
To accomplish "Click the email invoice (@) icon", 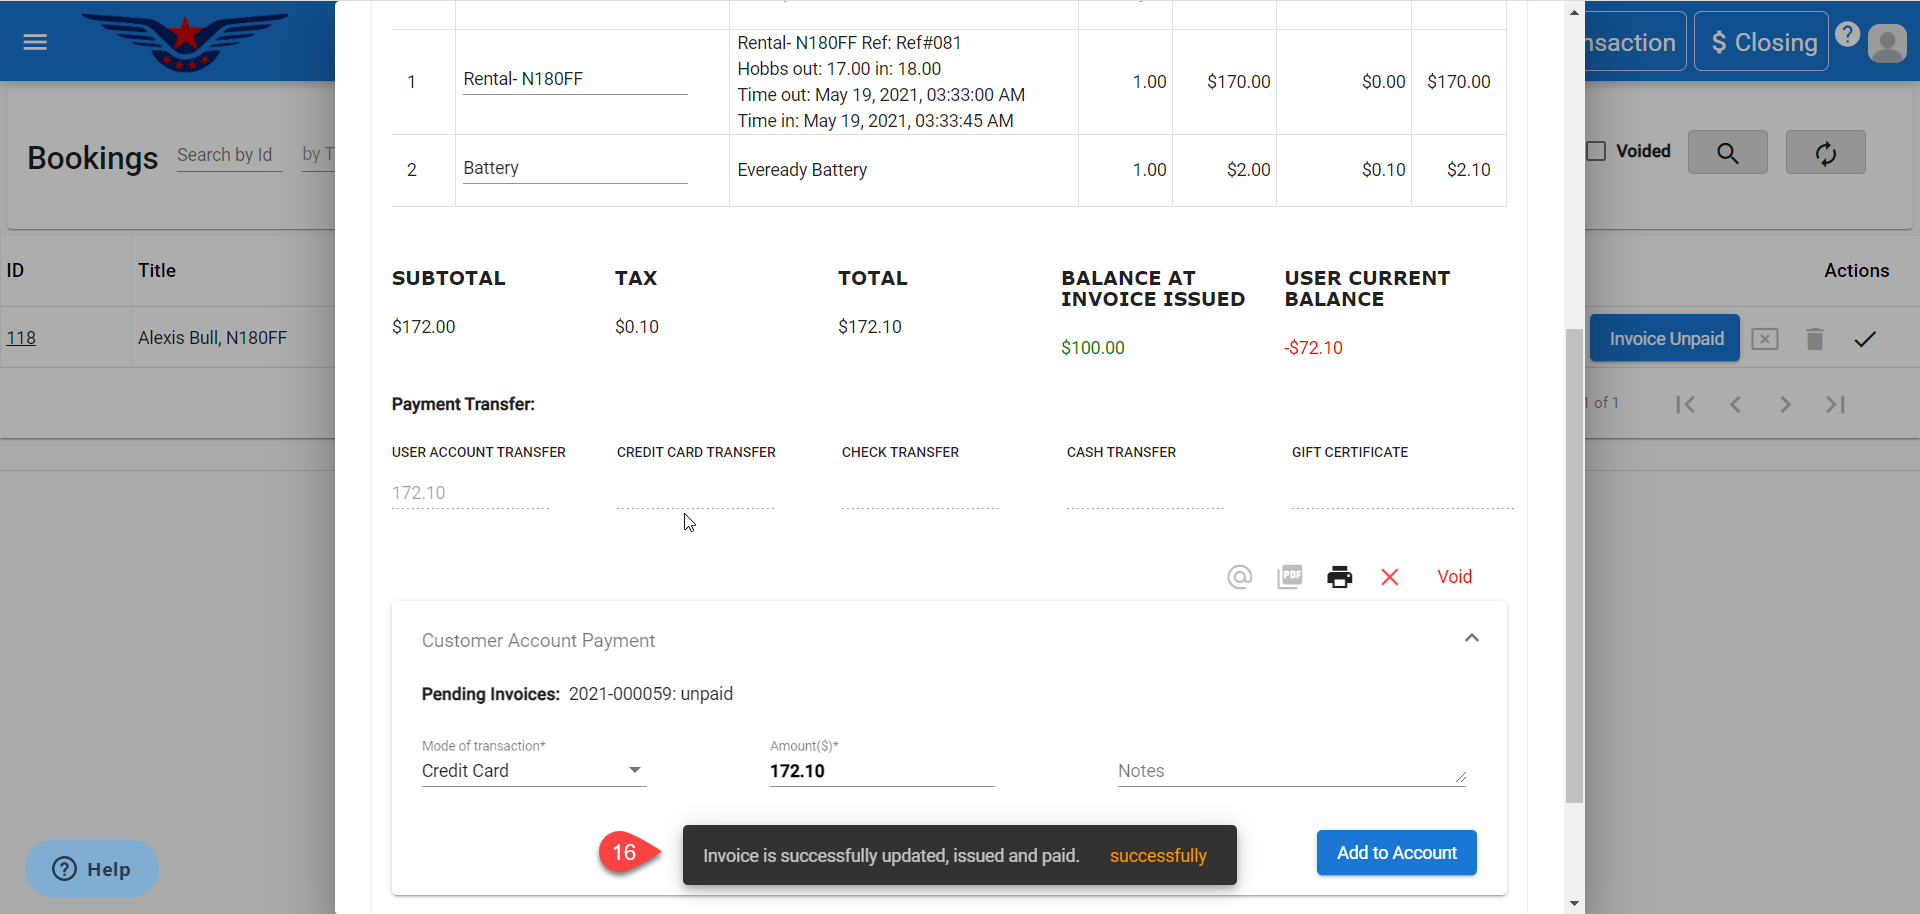I will (1239, 577).
